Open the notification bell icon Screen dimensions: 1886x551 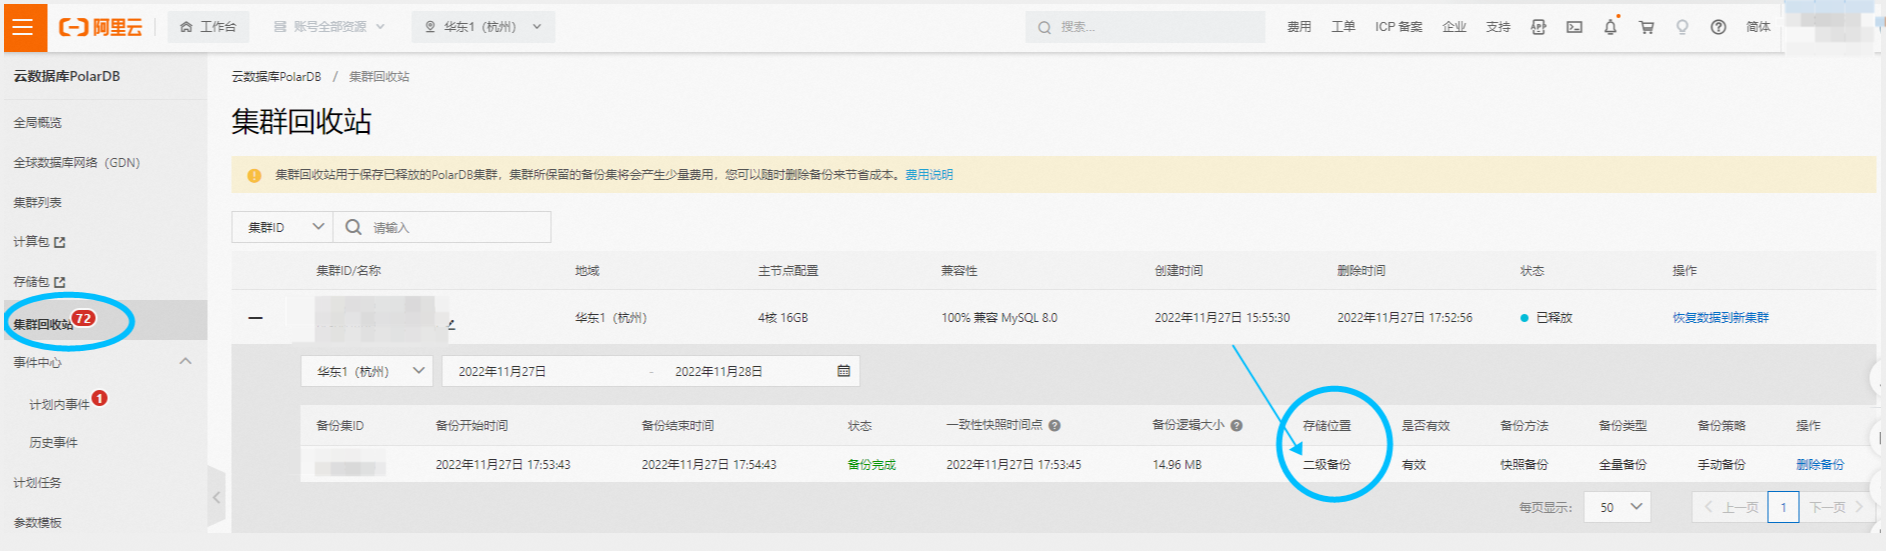coord(1610,27)
